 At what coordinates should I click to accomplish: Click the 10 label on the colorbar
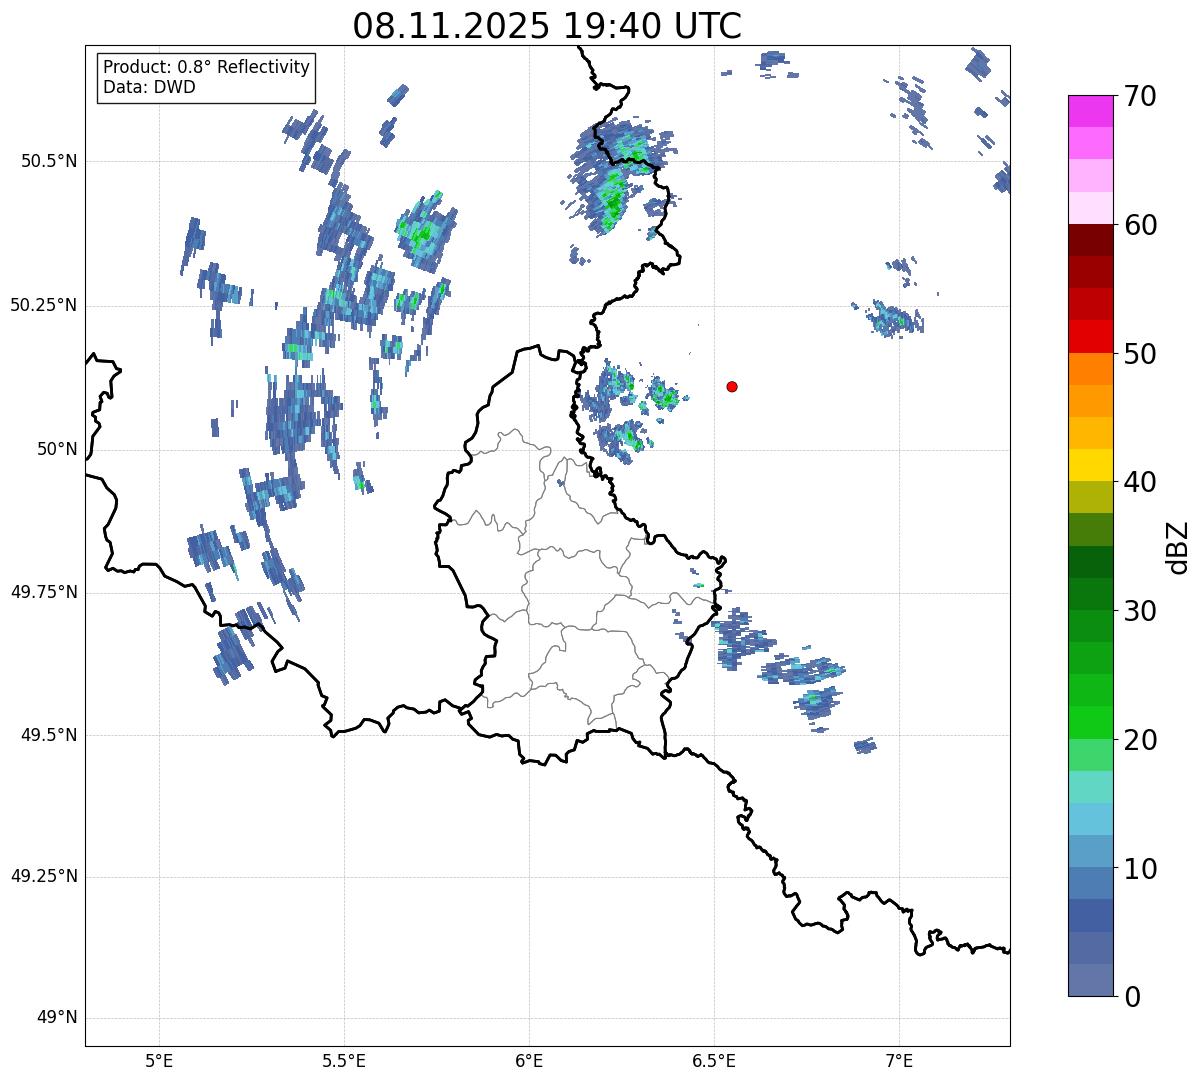tap(1140, 868)
